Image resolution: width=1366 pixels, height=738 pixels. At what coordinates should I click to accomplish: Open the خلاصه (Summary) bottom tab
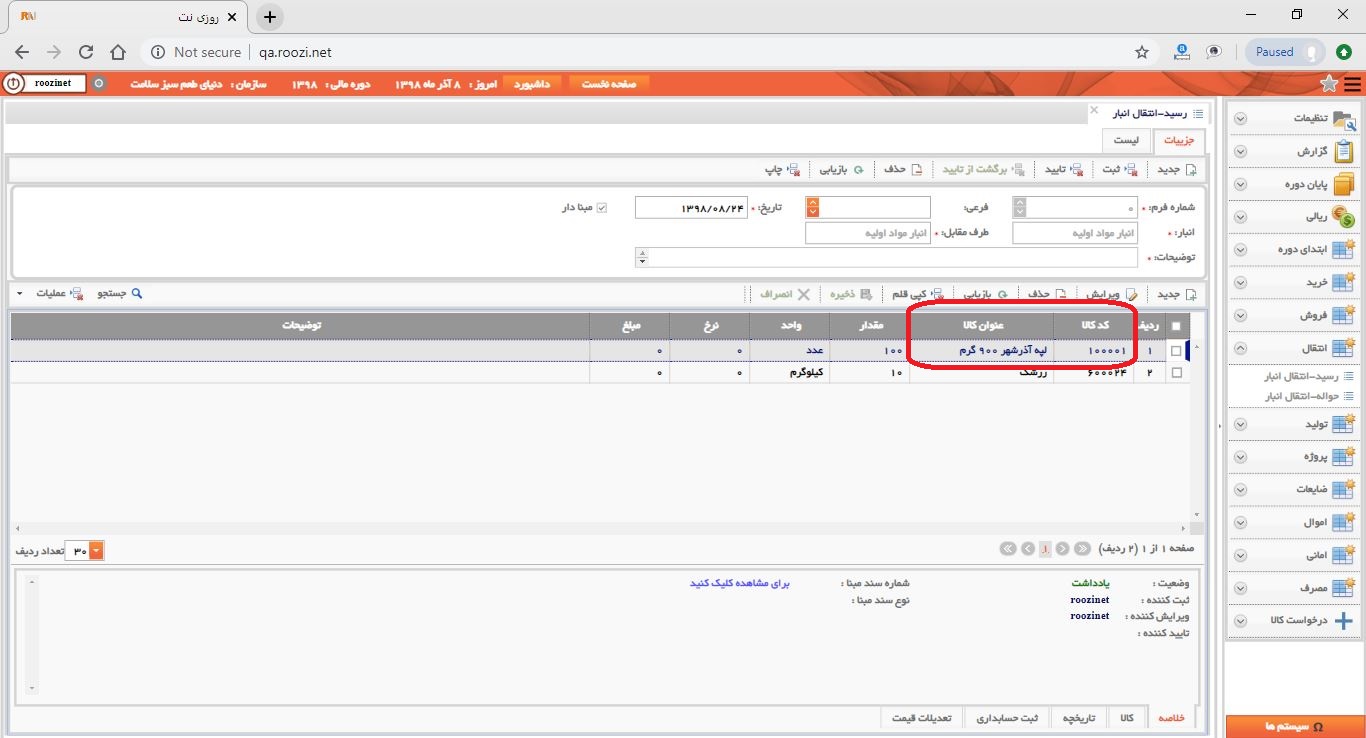click(x=1171, y=718)
